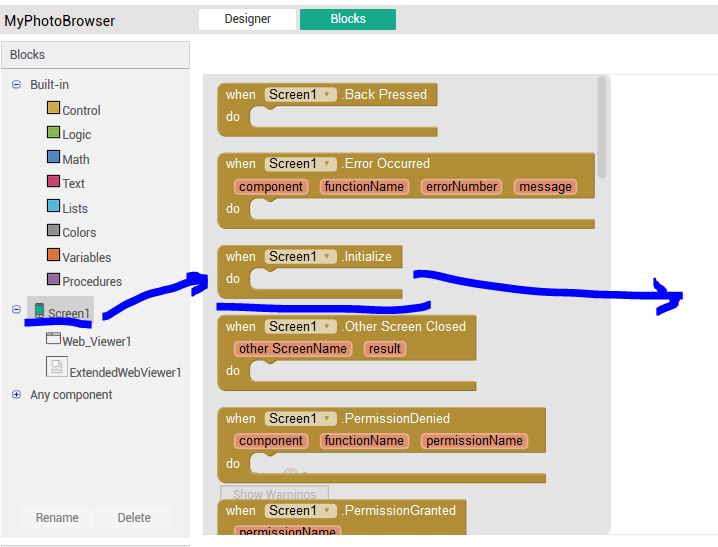Open the Variables blocks category
The image size is (718, 547).
tap(53, 255)
